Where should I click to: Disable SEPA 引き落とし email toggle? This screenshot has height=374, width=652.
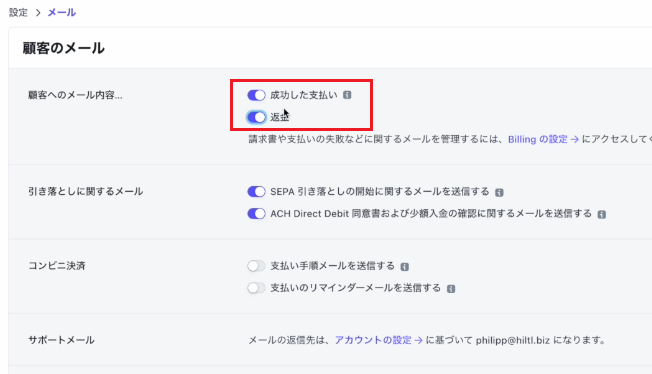coord(256,191)
